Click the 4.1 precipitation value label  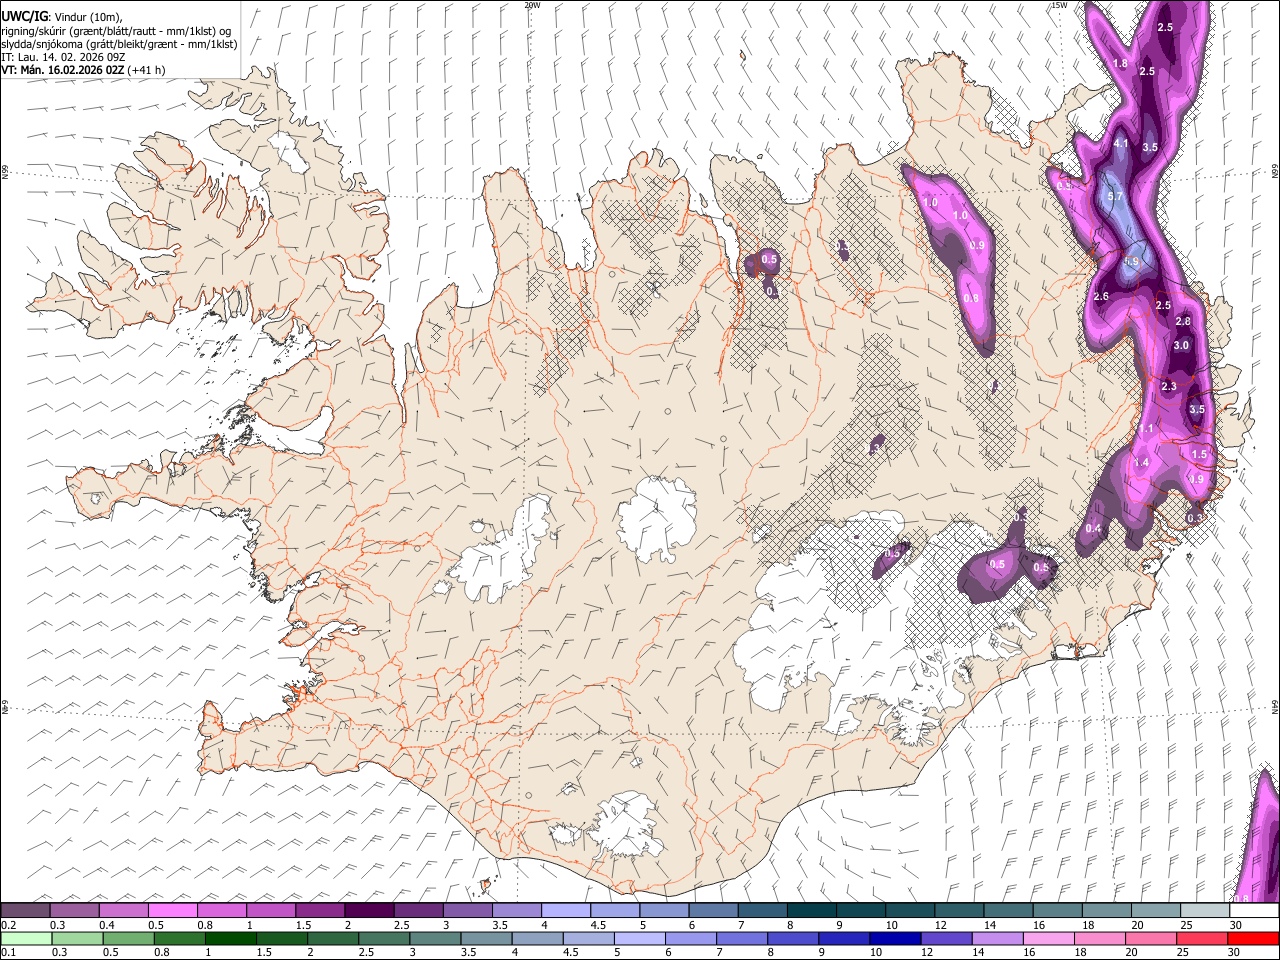point(1121,144)
